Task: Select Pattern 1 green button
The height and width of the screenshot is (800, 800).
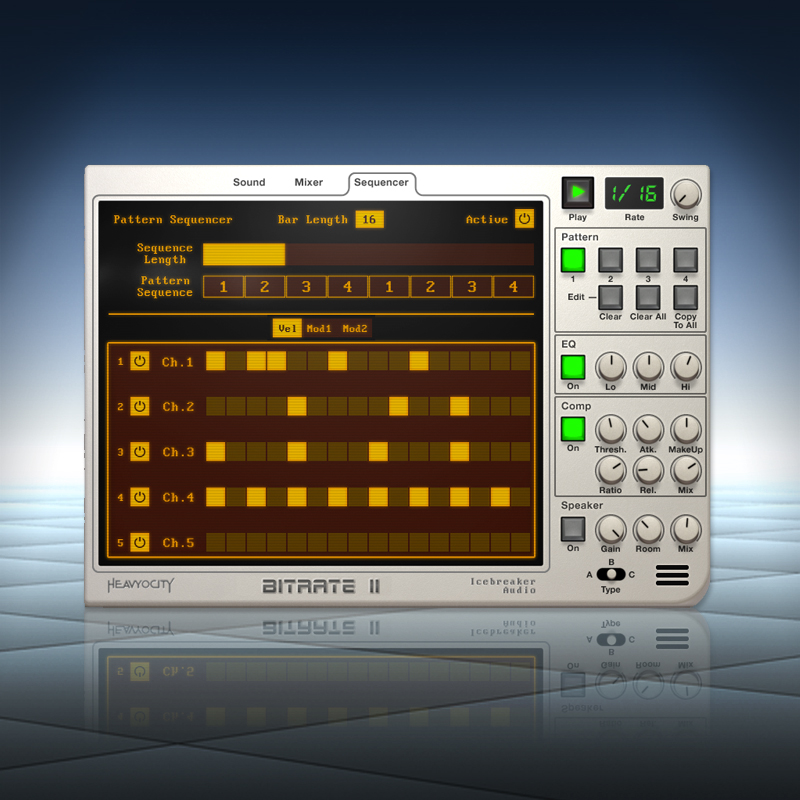Action: (x=573, y=260)
